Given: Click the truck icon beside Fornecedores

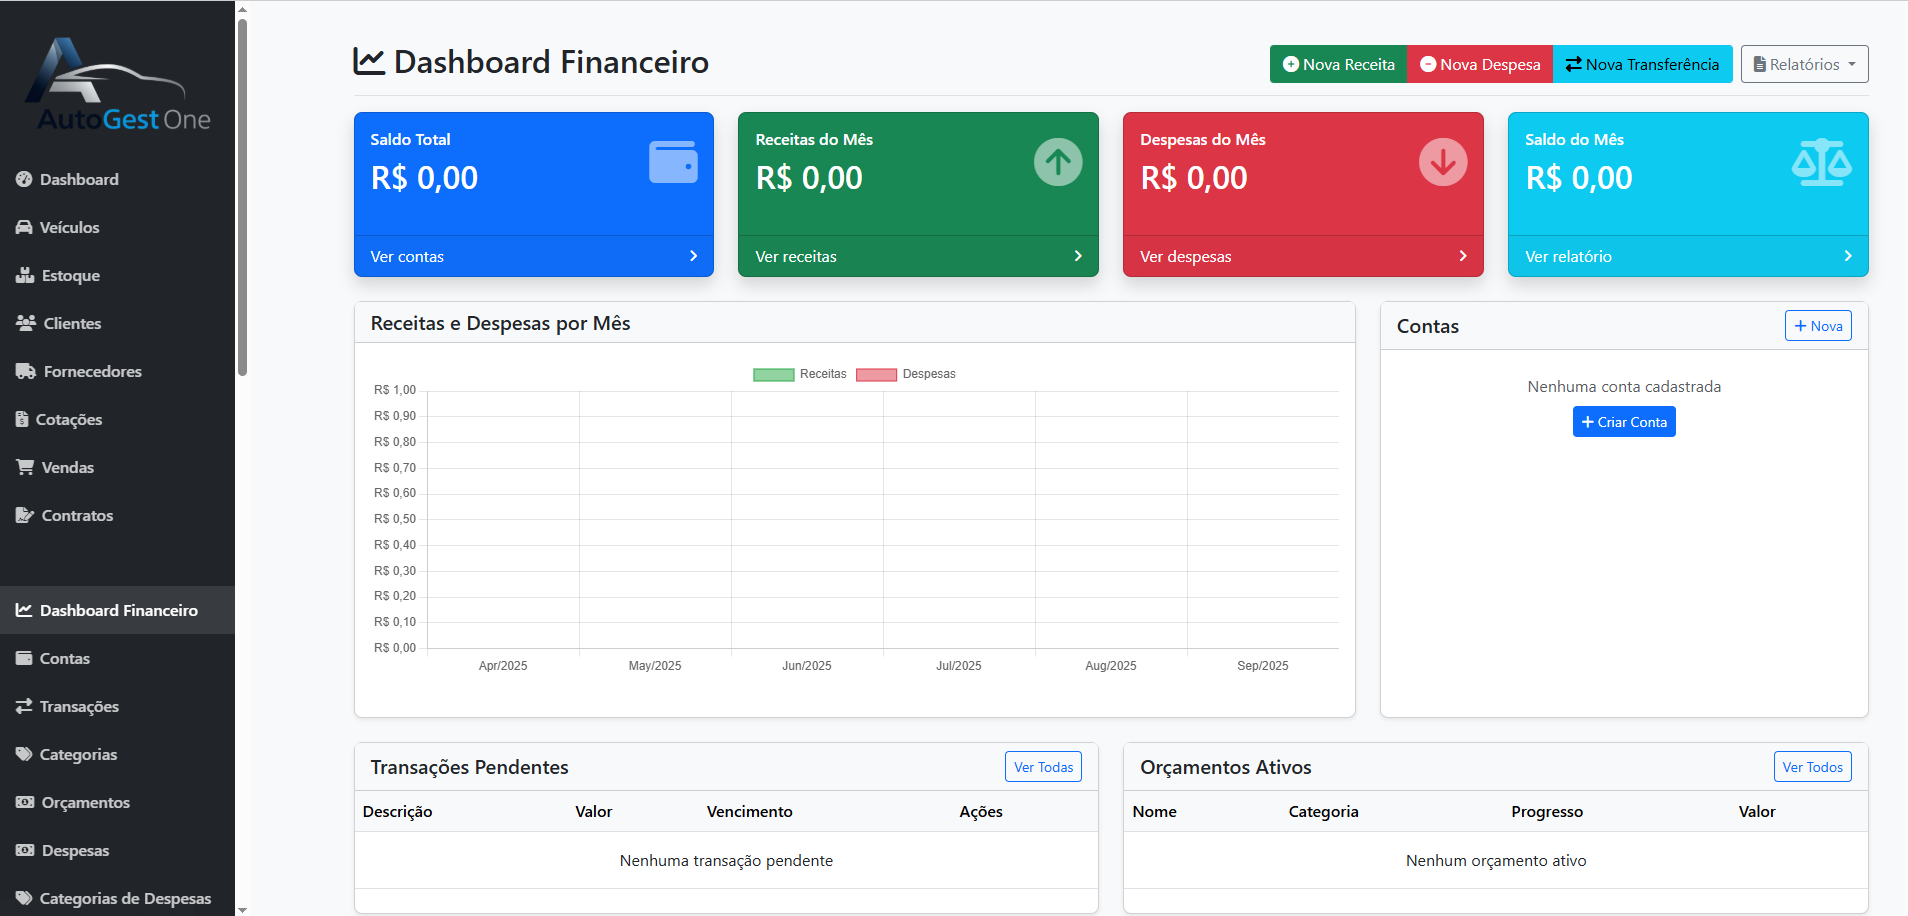Looking at the screenshot, I should pos(25,371).
